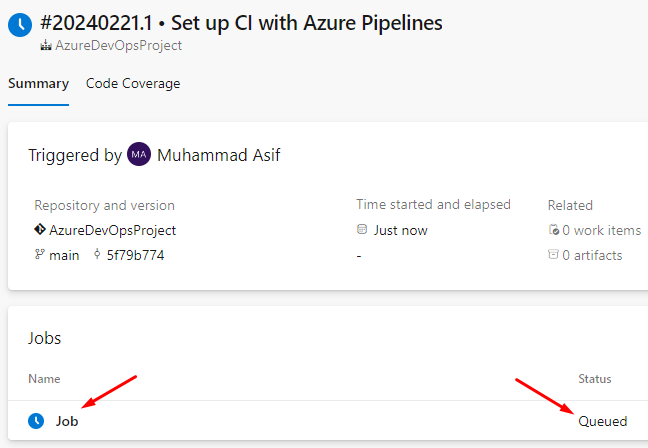Open commit 5f79b774

(136, 255)
